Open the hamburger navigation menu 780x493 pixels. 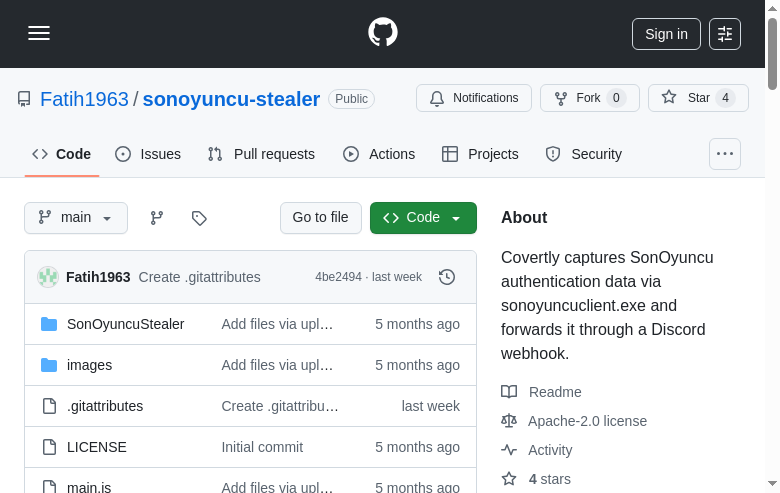click(39, 33)
